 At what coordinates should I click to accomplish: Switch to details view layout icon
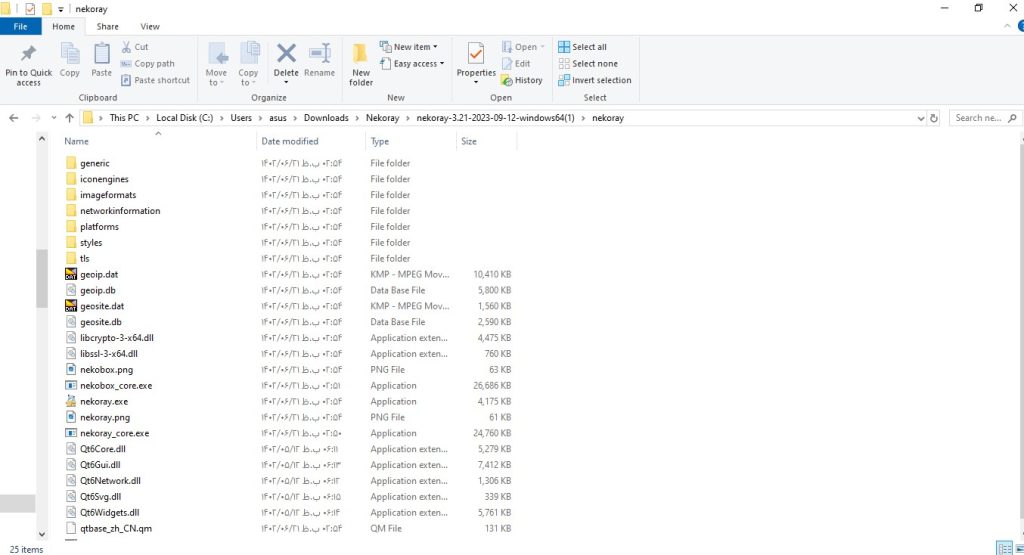click(x=1004, y=548)
